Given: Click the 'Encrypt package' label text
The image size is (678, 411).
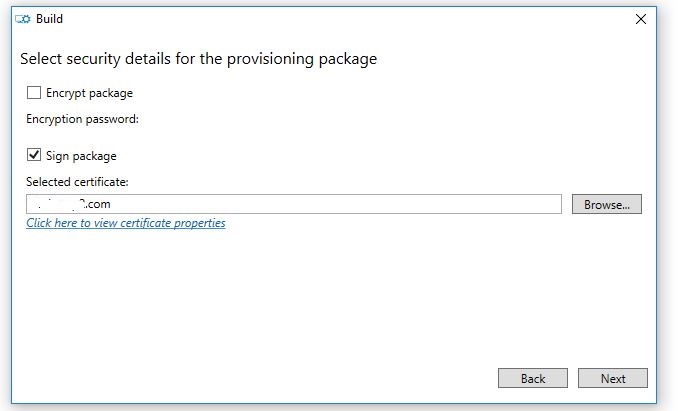Looking at the screenshot, I should 89,93.
